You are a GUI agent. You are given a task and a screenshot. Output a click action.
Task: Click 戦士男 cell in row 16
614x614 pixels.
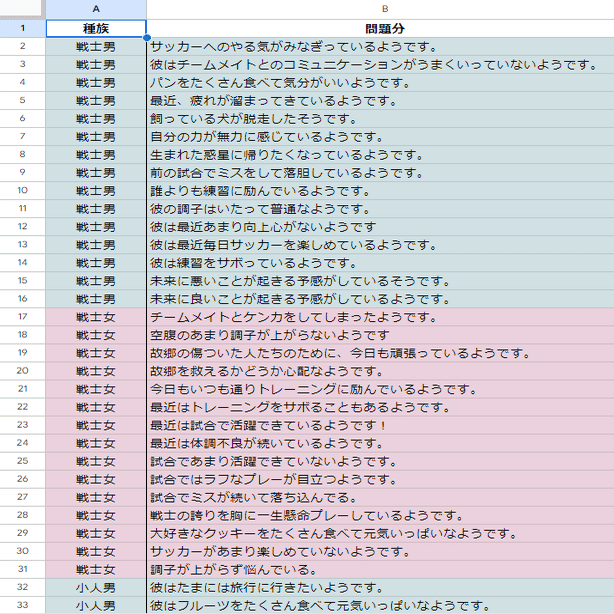click(x=96, y=299)
